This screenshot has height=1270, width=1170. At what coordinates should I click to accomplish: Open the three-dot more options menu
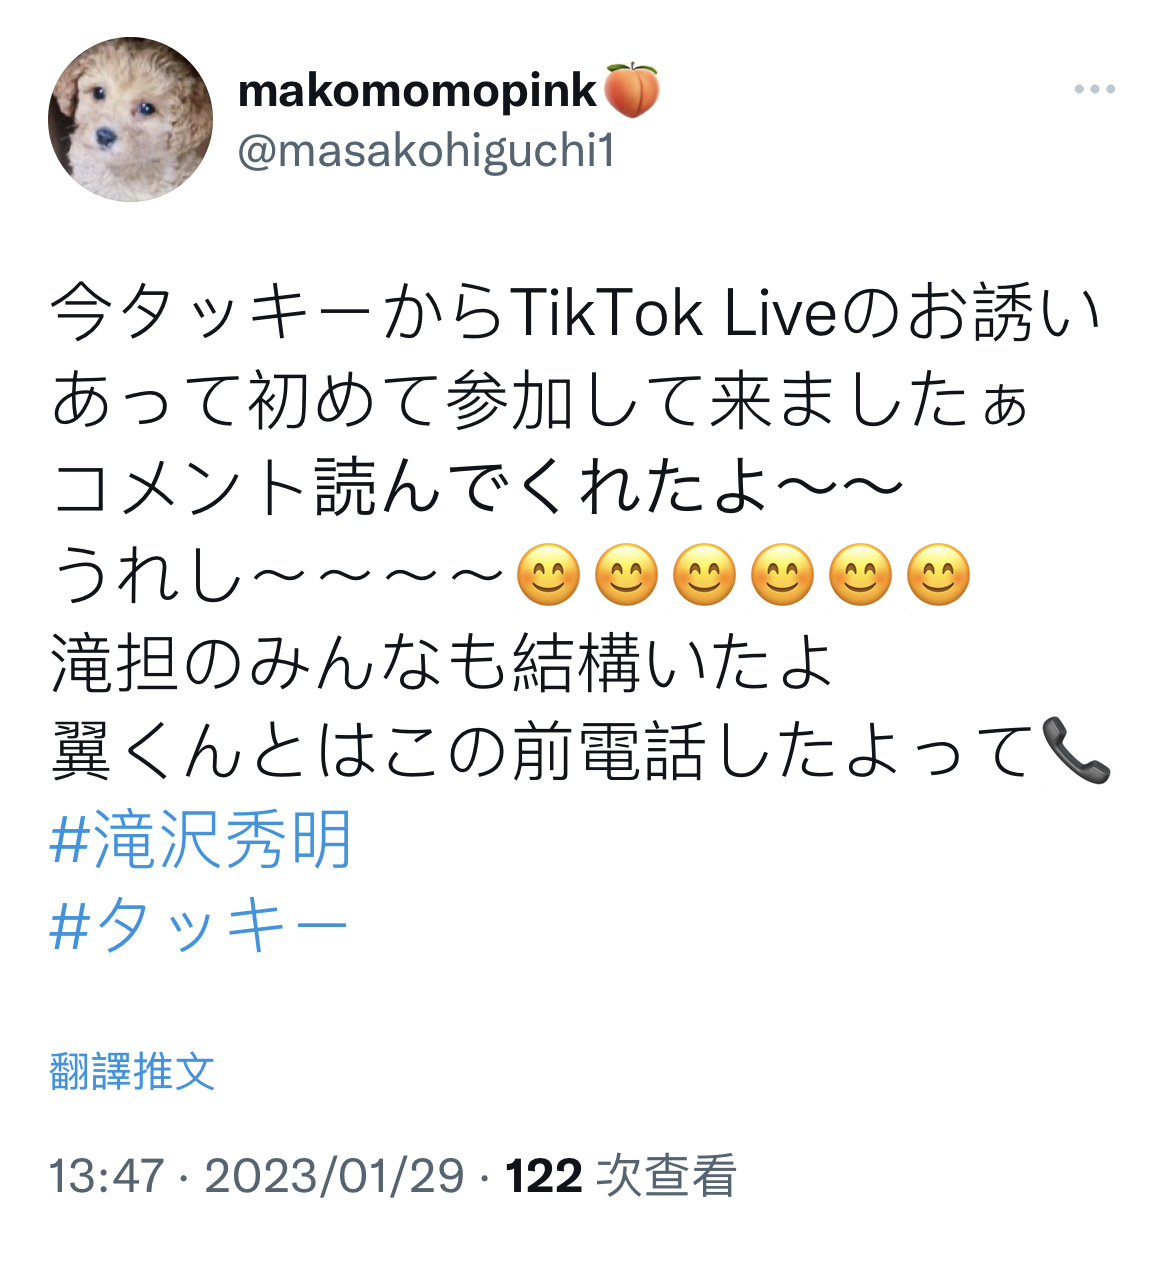(1095, 90)
